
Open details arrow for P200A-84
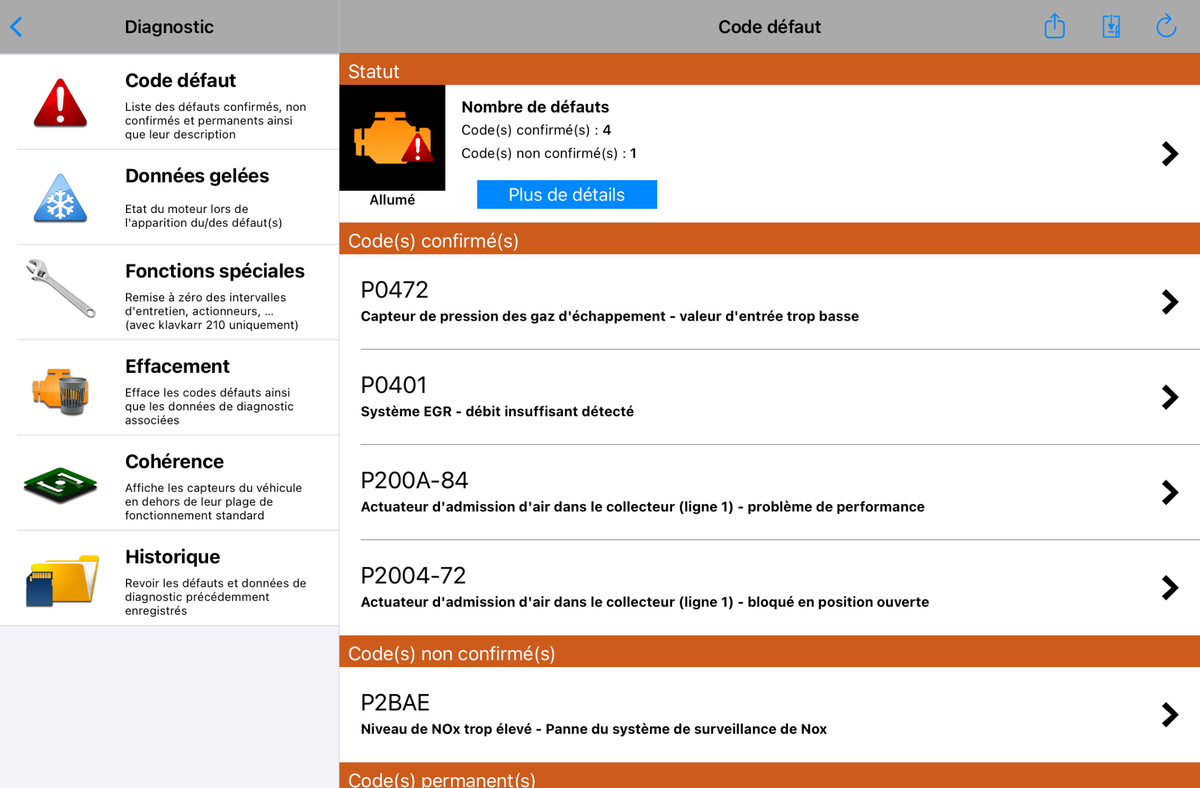pyautogui.click(x=1170, y=492)
